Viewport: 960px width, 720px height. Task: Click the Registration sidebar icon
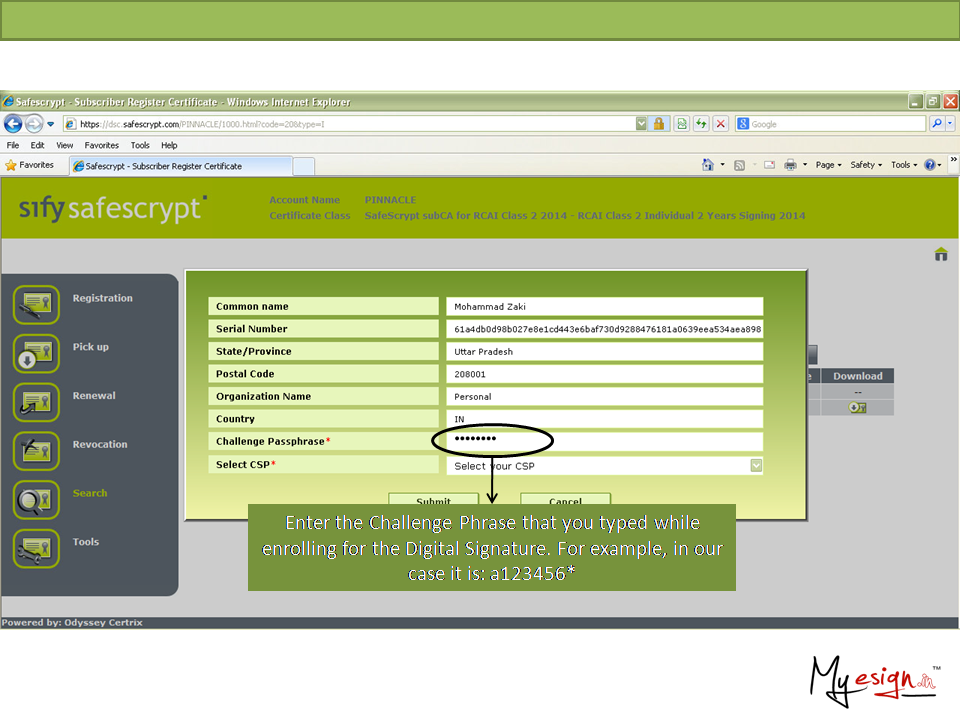click(x=37, y=305)
